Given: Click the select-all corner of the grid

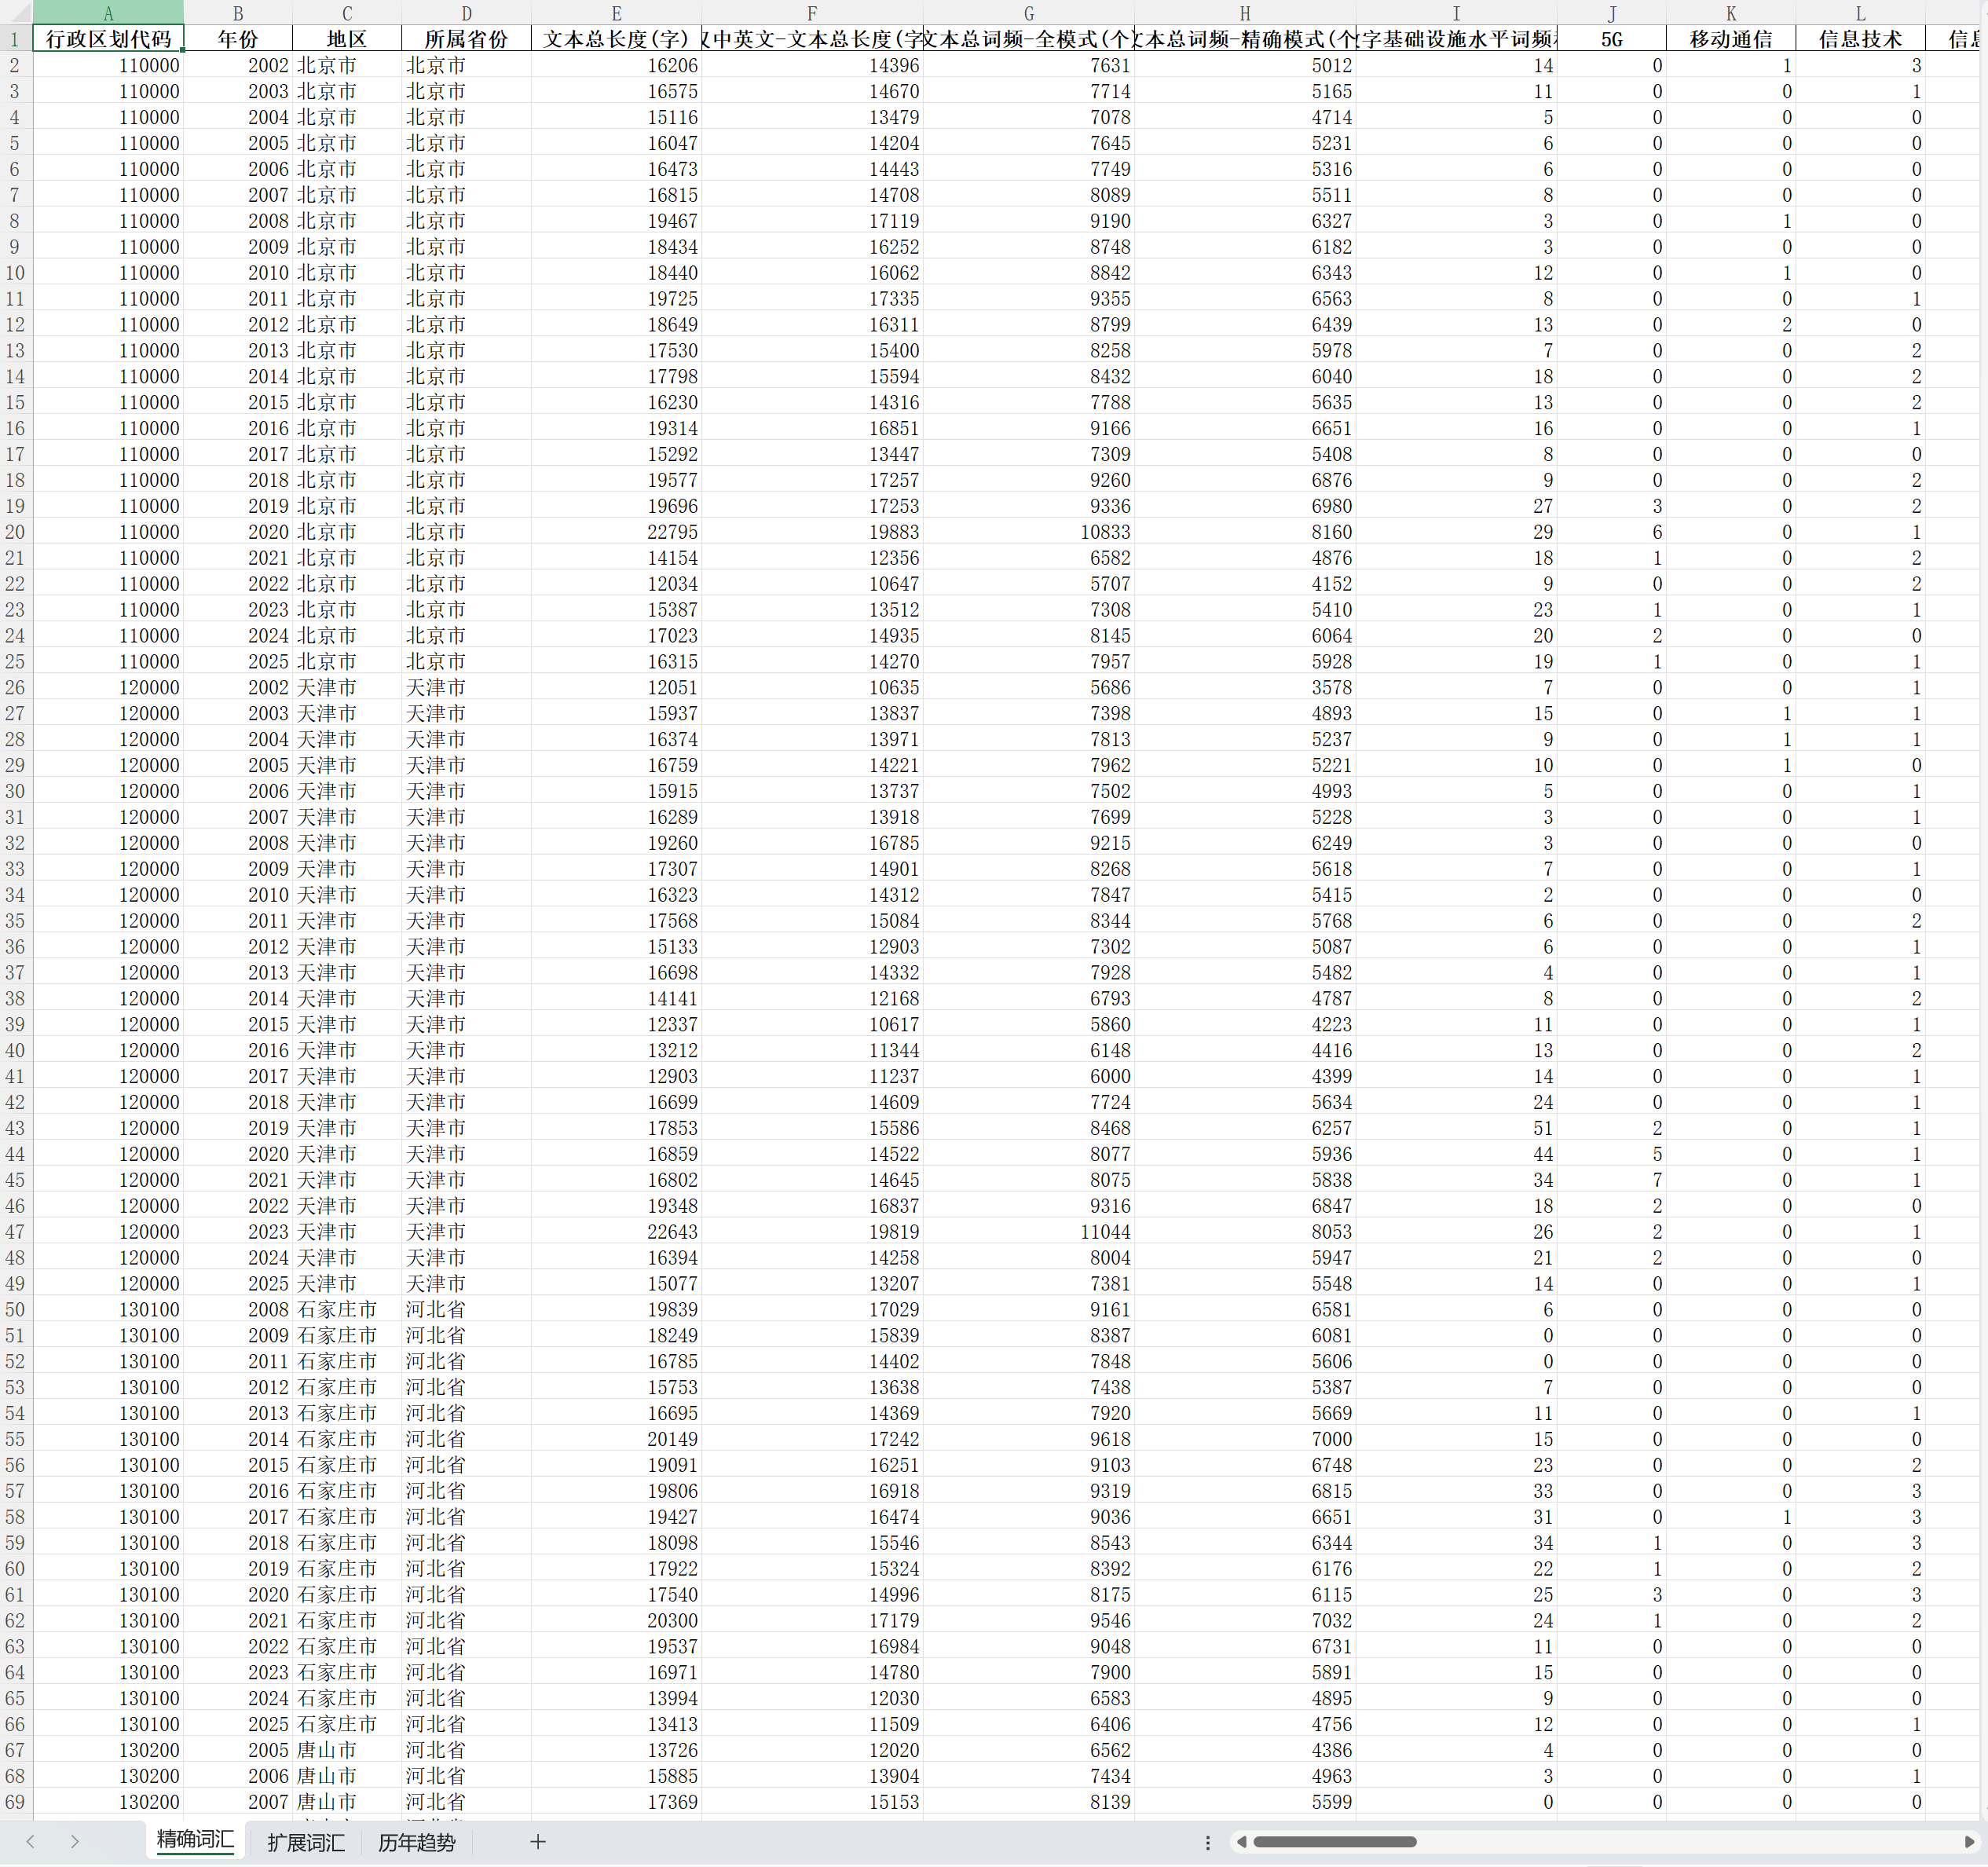Looking at the screenshot, I should coord(16,13).
